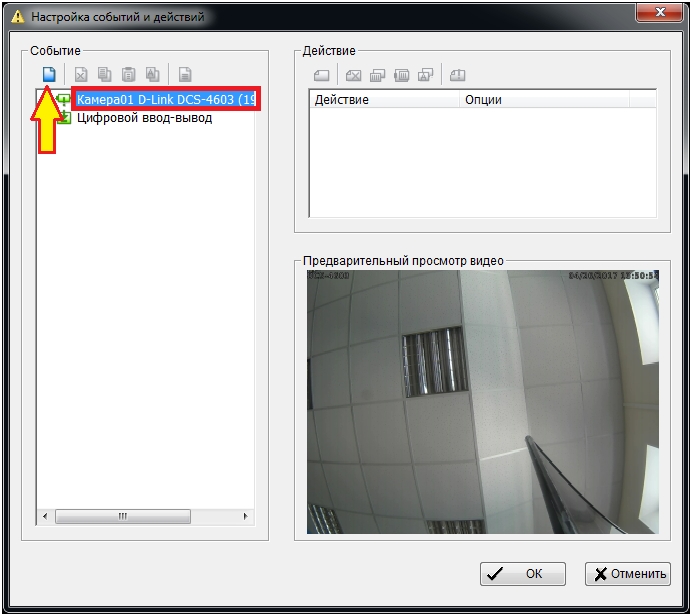Image resolution: width=692 pixels, height=616 pixels.
Task: Click the Опции column header
Action: pyautogui.click(x=555, y=100)
